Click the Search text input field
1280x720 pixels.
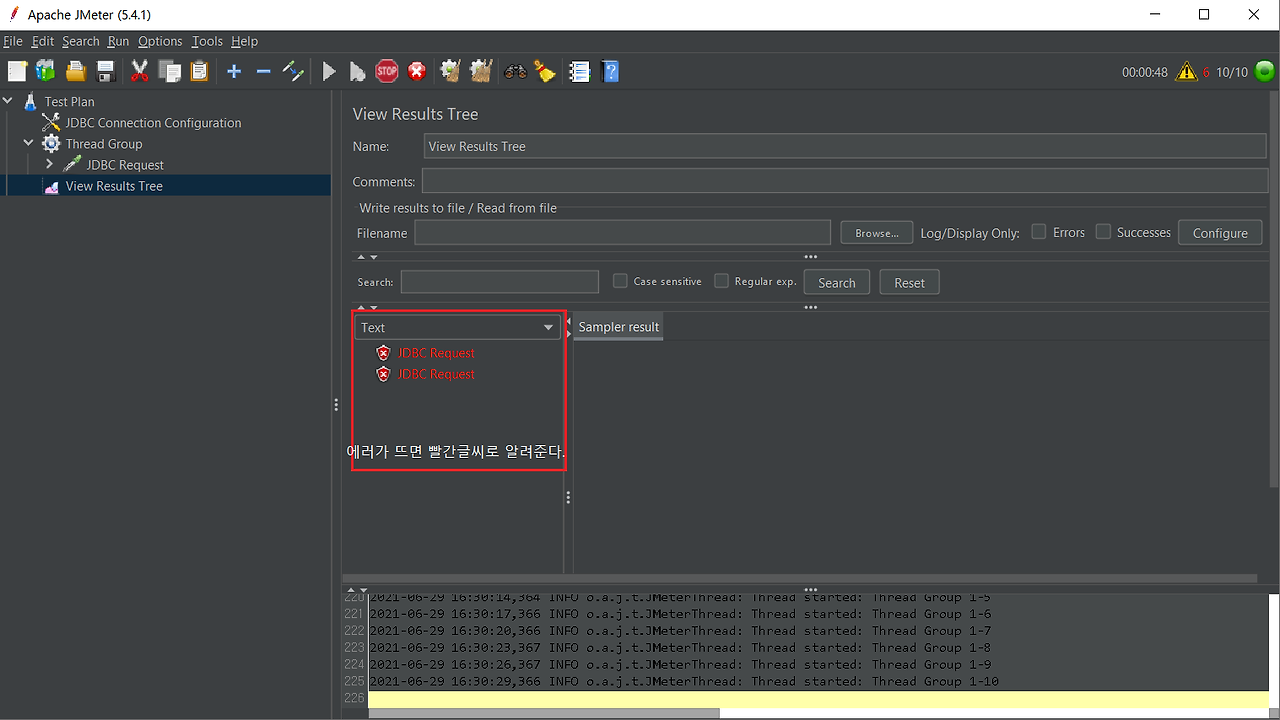click(x=500, y=282)
